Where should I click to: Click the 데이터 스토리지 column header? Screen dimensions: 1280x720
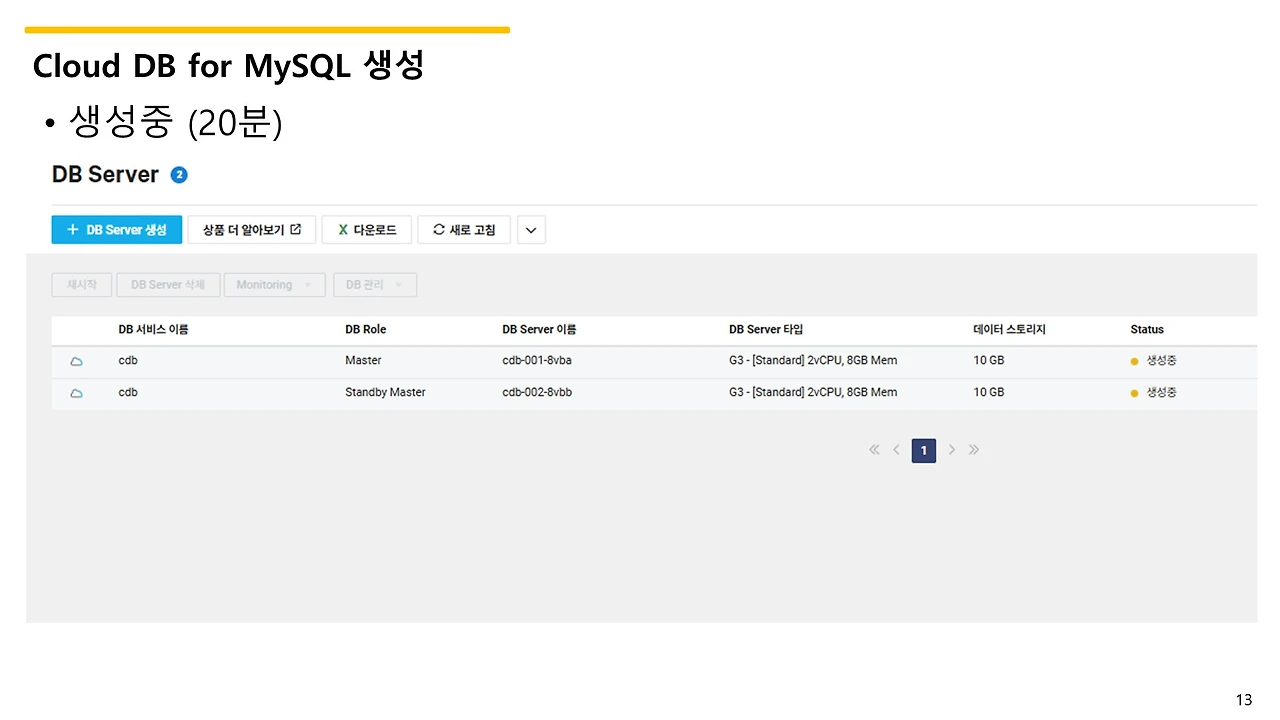point(1009,329)
